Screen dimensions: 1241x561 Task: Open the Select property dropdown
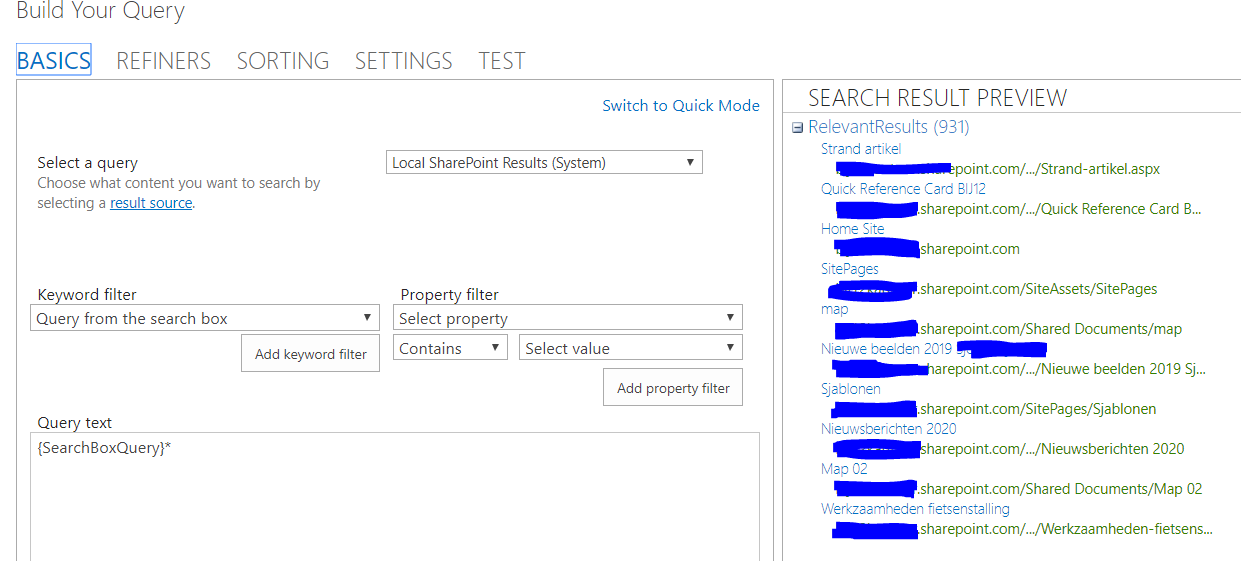[x=567, y=318]
